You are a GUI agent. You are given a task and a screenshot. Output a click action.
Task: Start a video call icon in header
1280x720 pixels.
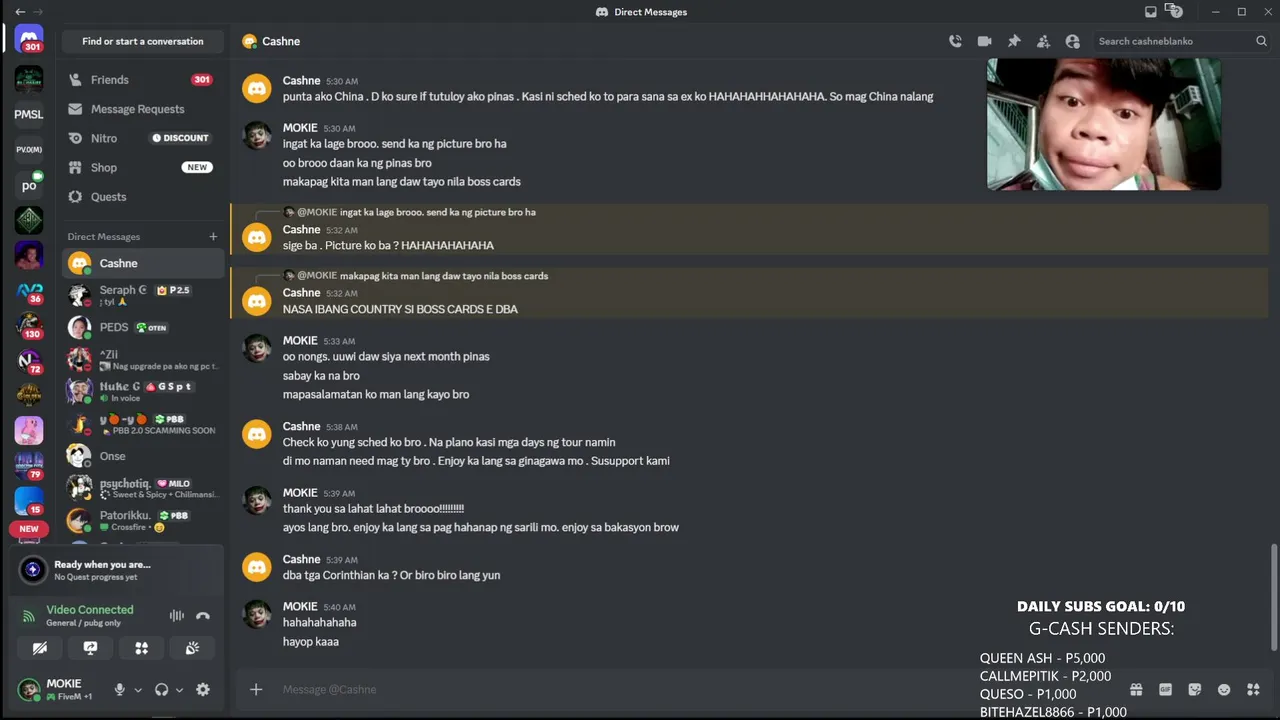(984, 41)
